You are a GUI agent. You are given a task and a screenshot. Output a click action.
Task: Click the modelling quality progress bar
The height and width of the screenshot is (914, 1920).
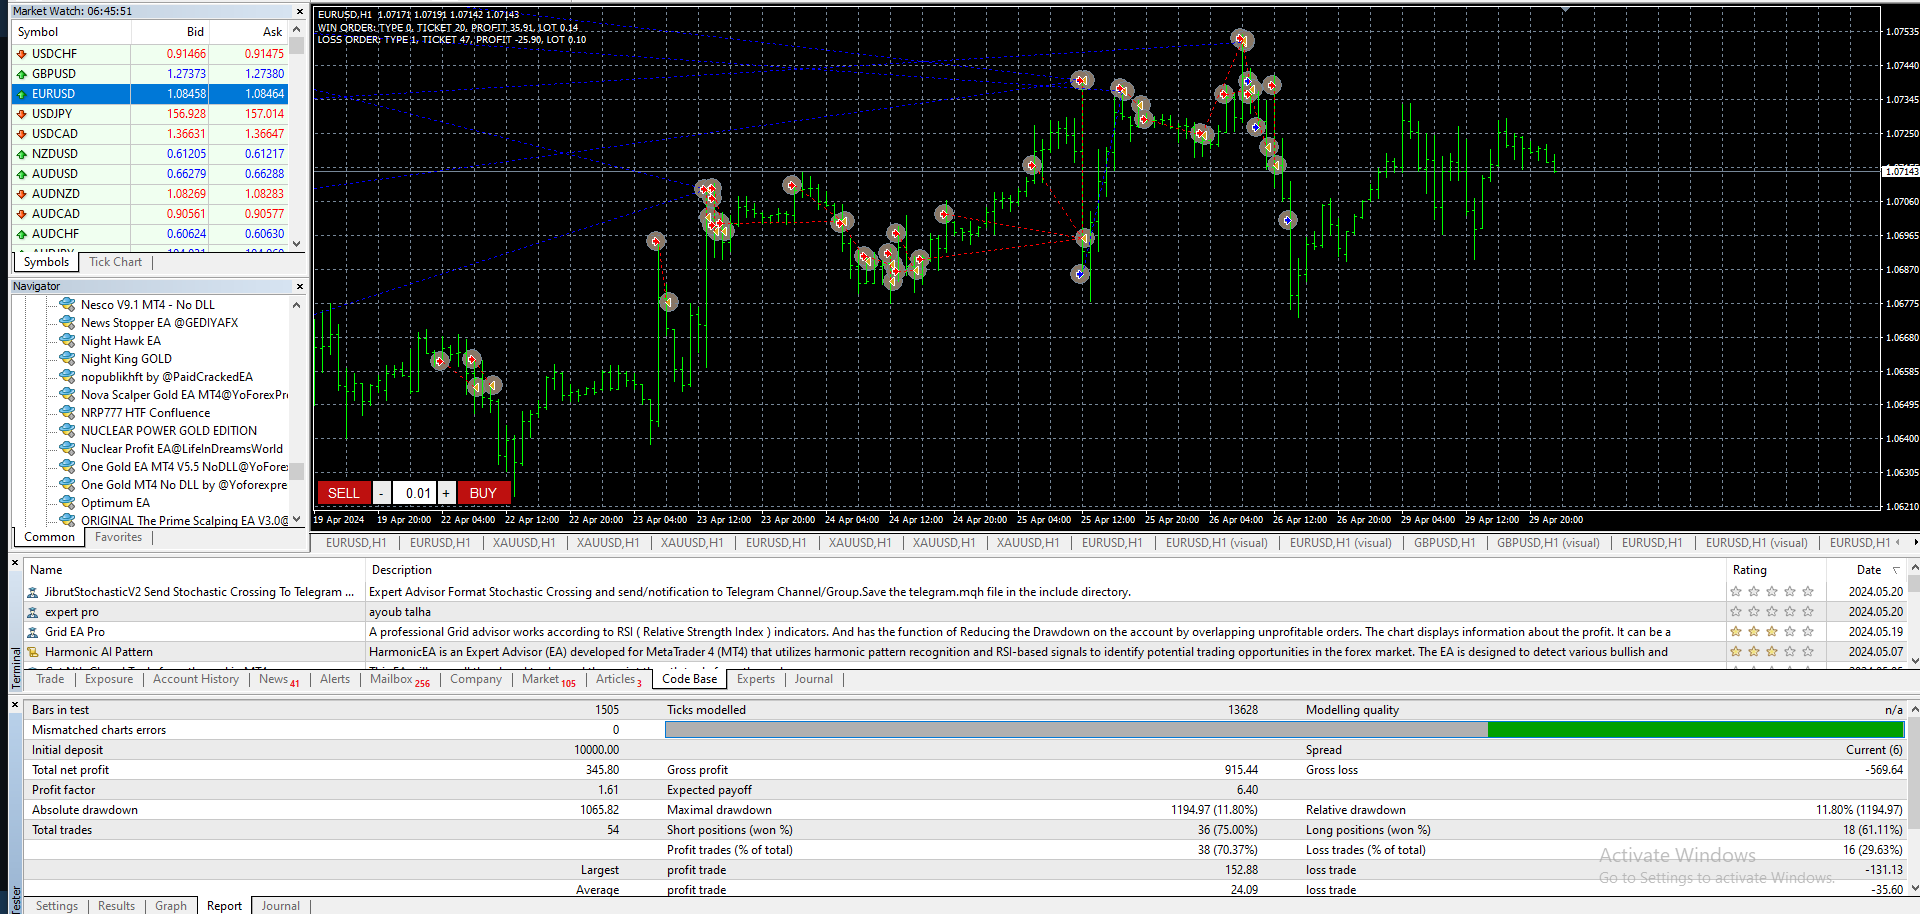pos(1284,730)
